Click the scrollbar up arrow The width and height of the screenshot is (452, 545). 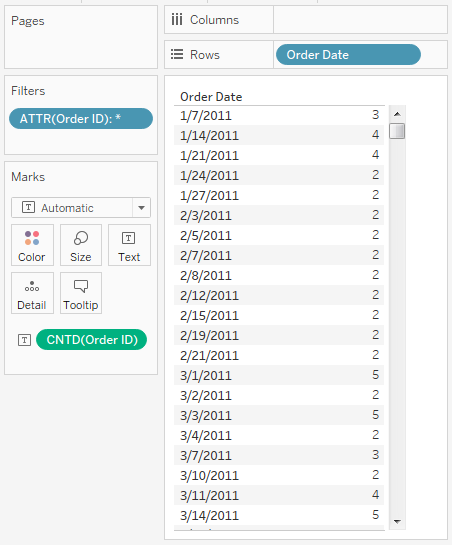click(397, 114)
